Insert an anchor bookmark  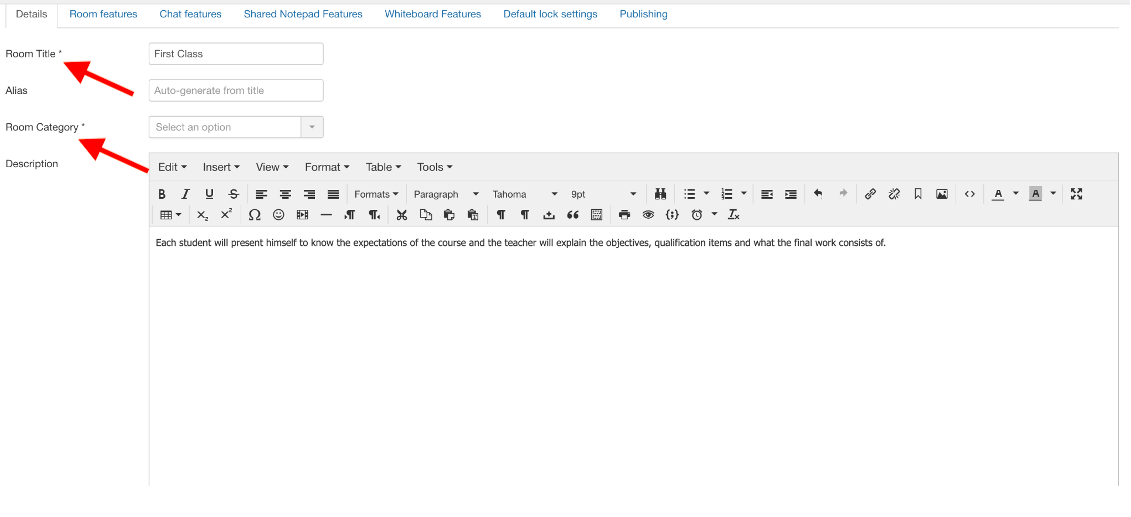[x=918, y=194]
